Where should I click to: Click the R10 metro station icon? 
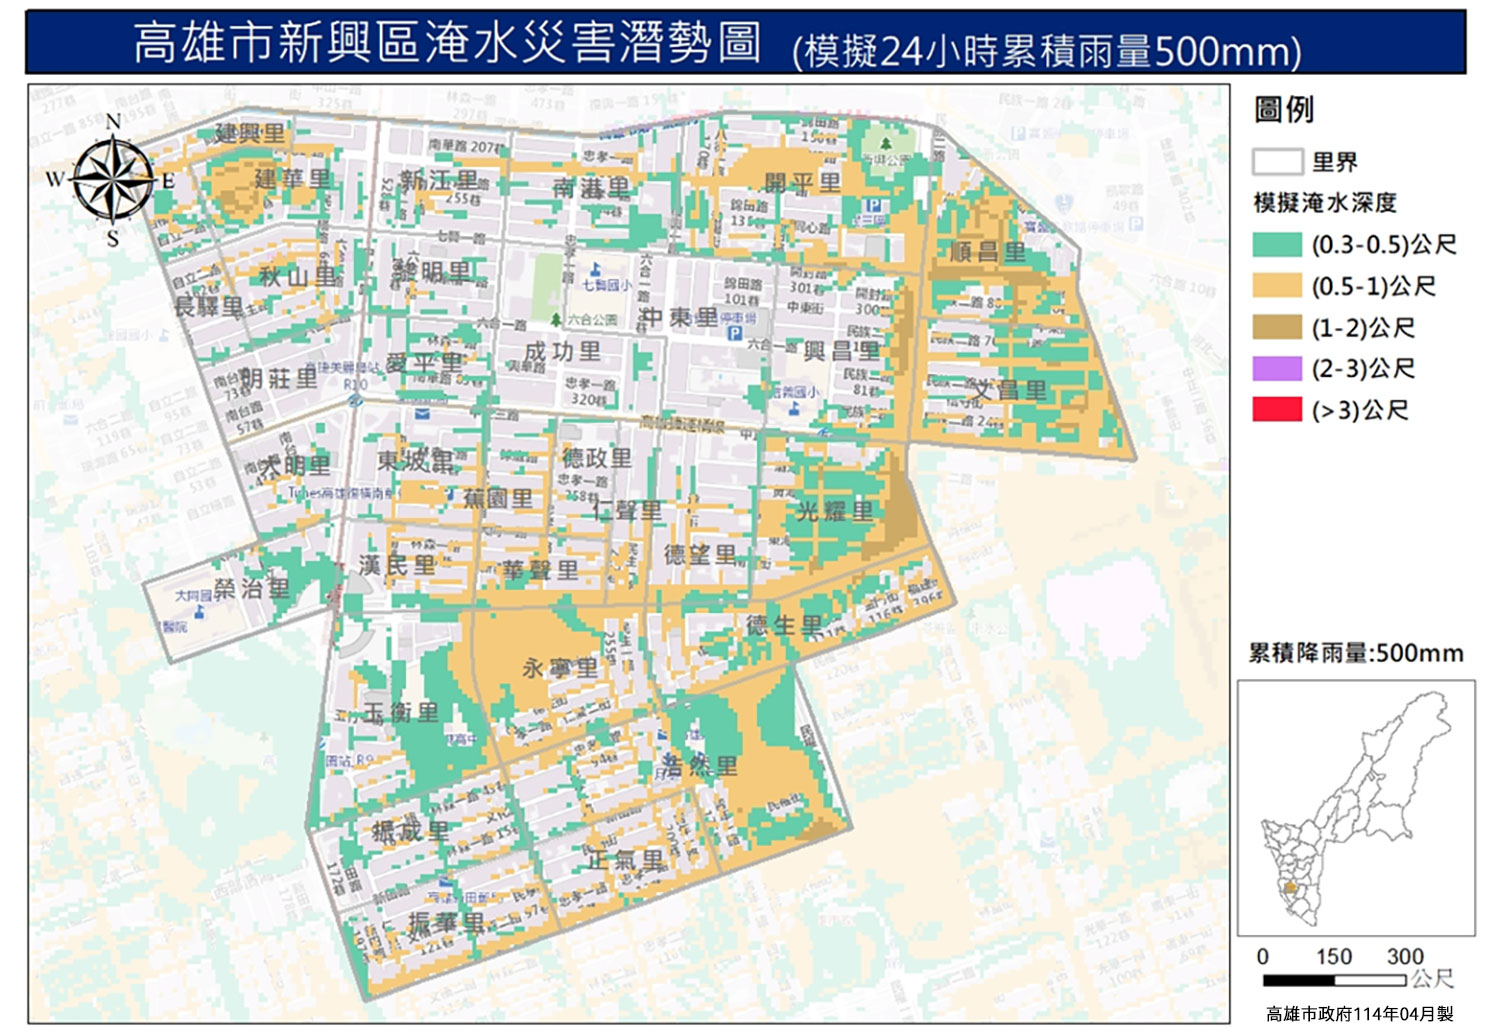click(x=356, y=399)
